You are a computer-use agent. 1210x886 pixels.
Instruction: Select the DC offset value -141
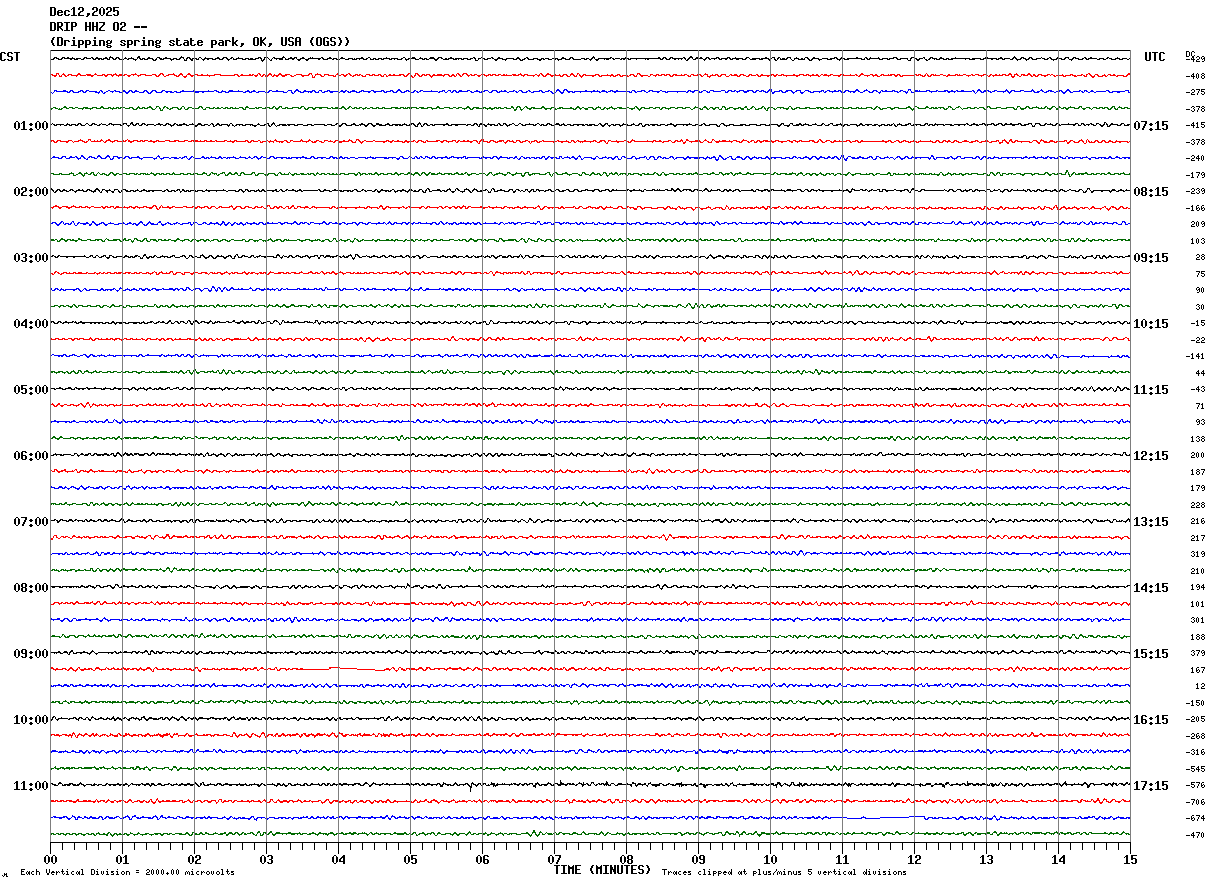[x=1195, y=356]
